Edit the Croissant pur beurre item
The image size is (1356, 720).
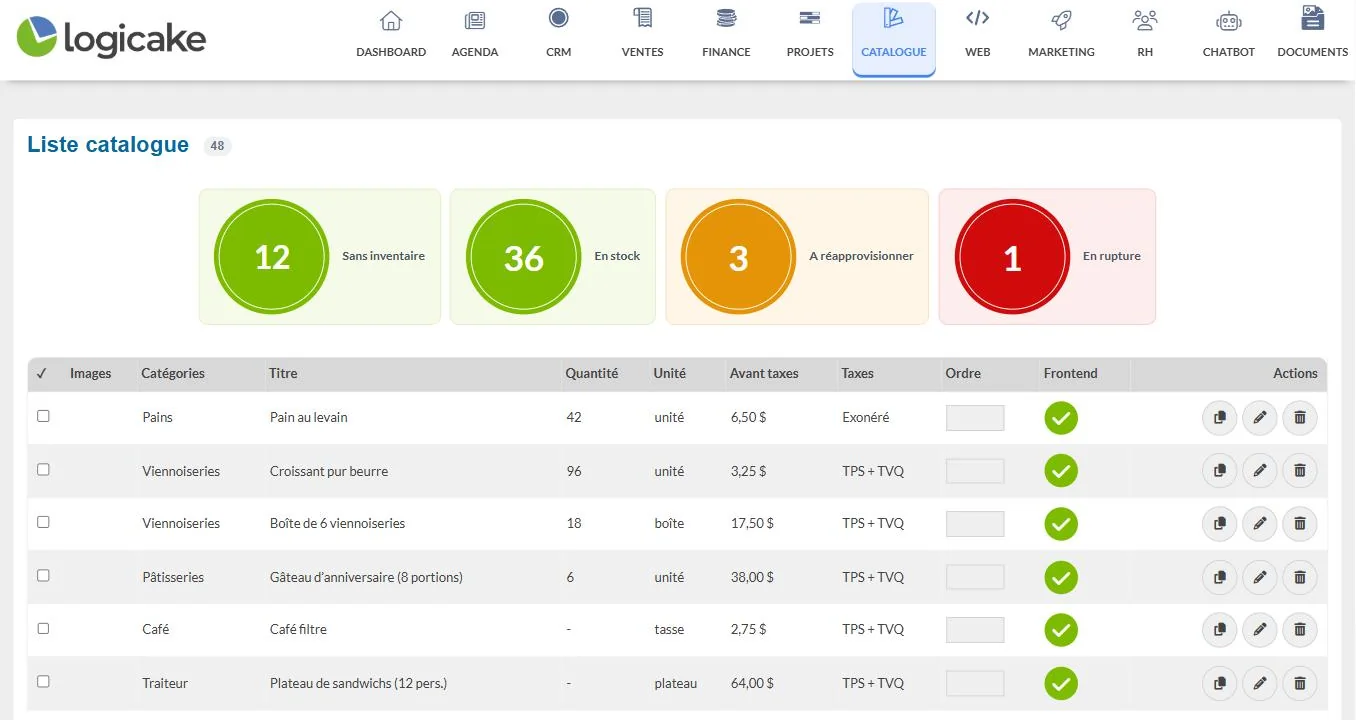1260,471
